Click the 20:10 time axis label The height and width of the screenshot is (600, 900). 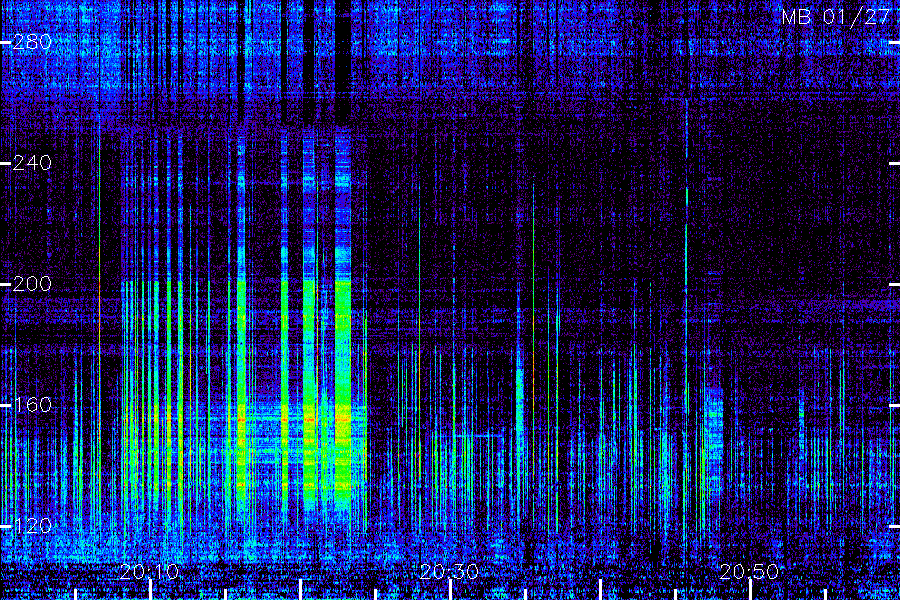click(150, 571)
